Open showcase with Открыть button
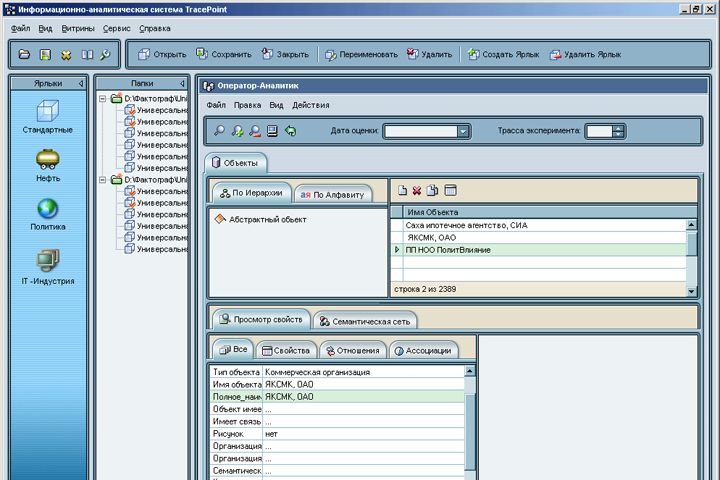The height and width of the screenshot is (480, 720). tap(162, 54)
